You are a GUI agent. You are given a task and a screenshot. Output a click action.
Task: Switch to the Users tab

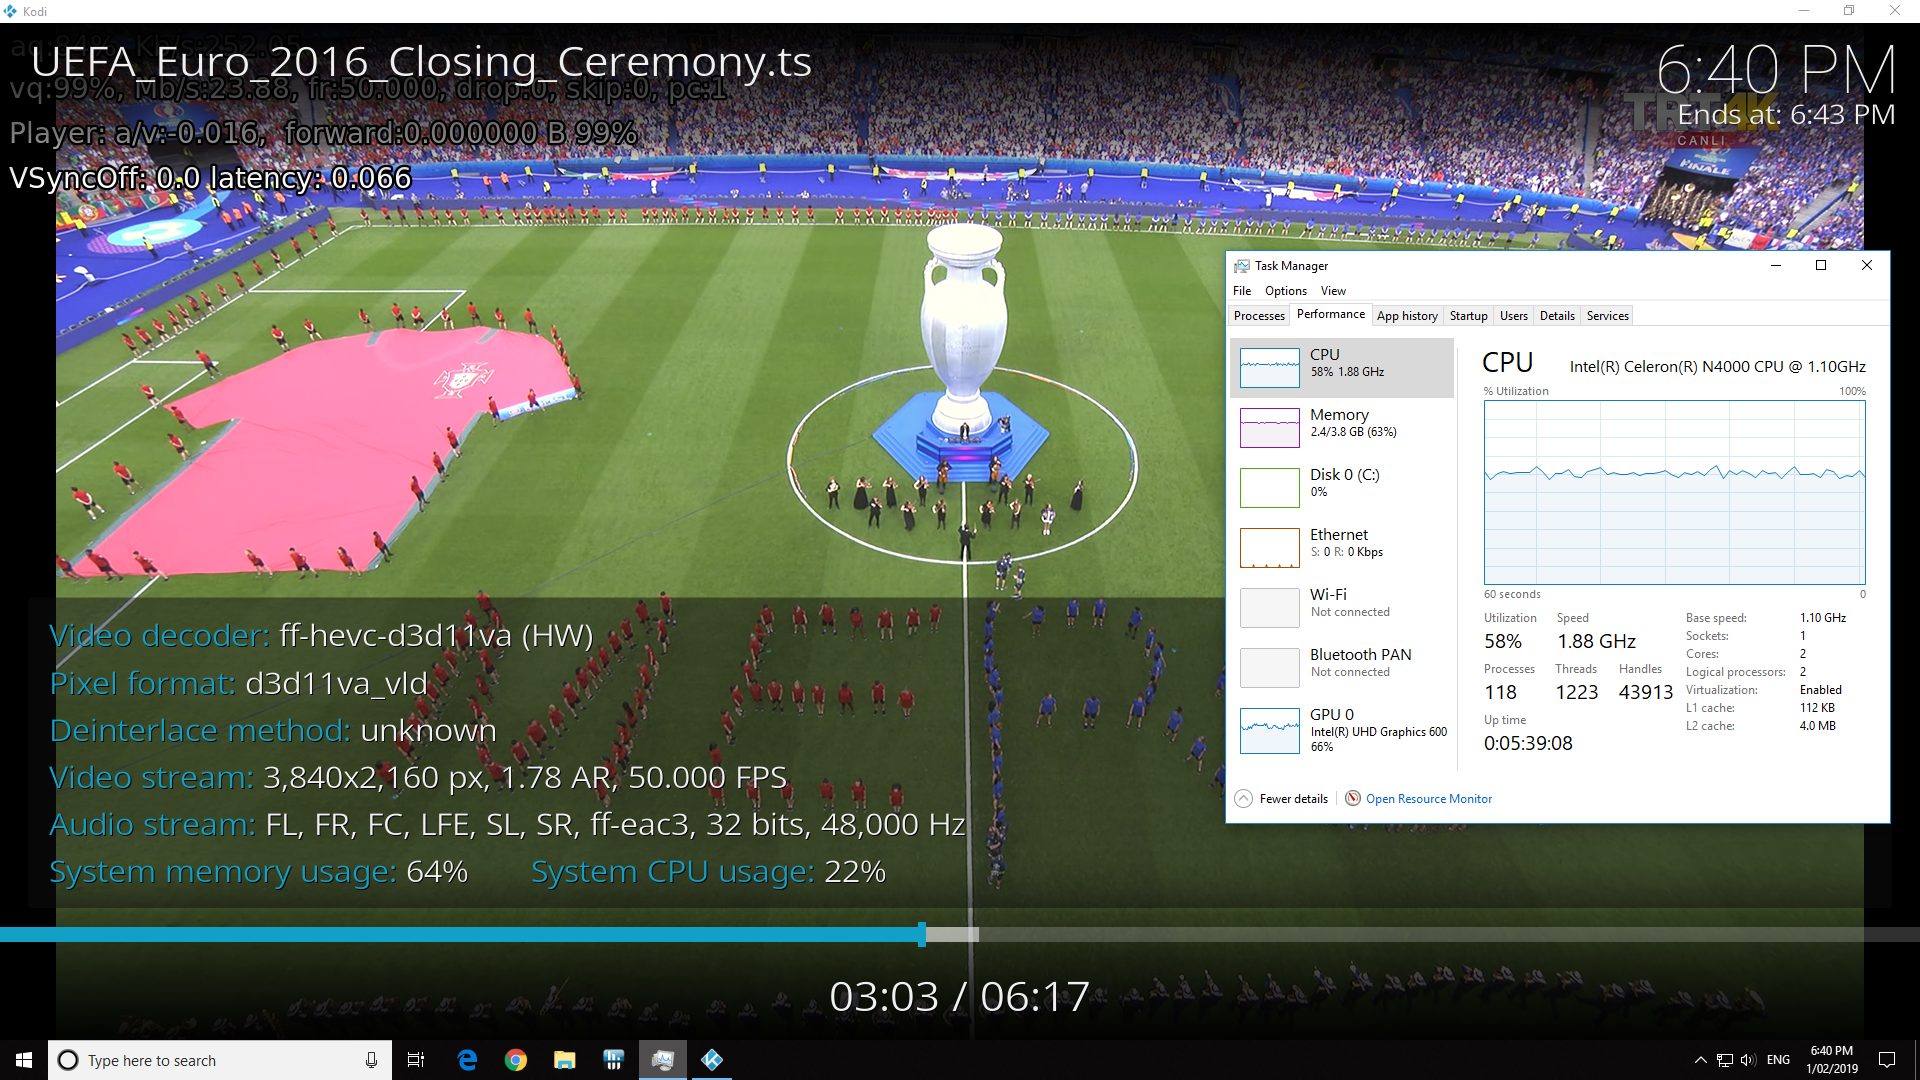tap(1514, 316)
